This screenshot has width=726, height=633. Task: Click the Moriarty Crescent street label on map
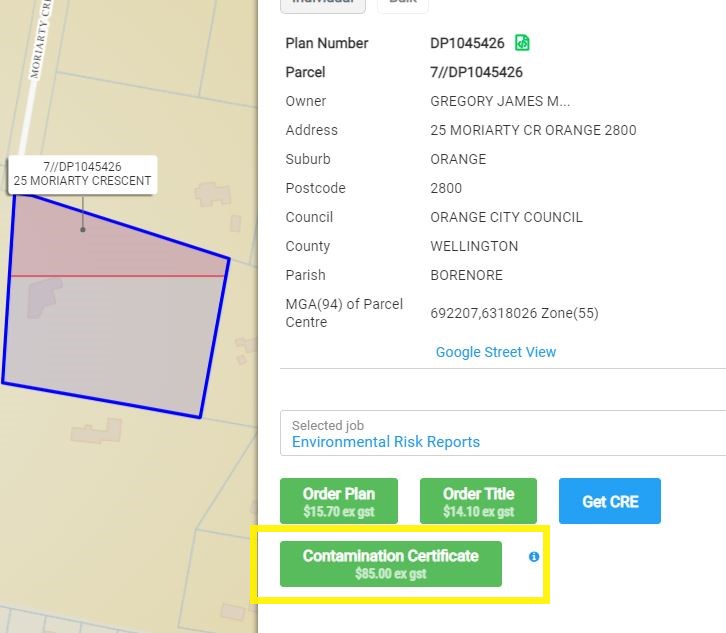pyautogui.click(x=40, y=39)
